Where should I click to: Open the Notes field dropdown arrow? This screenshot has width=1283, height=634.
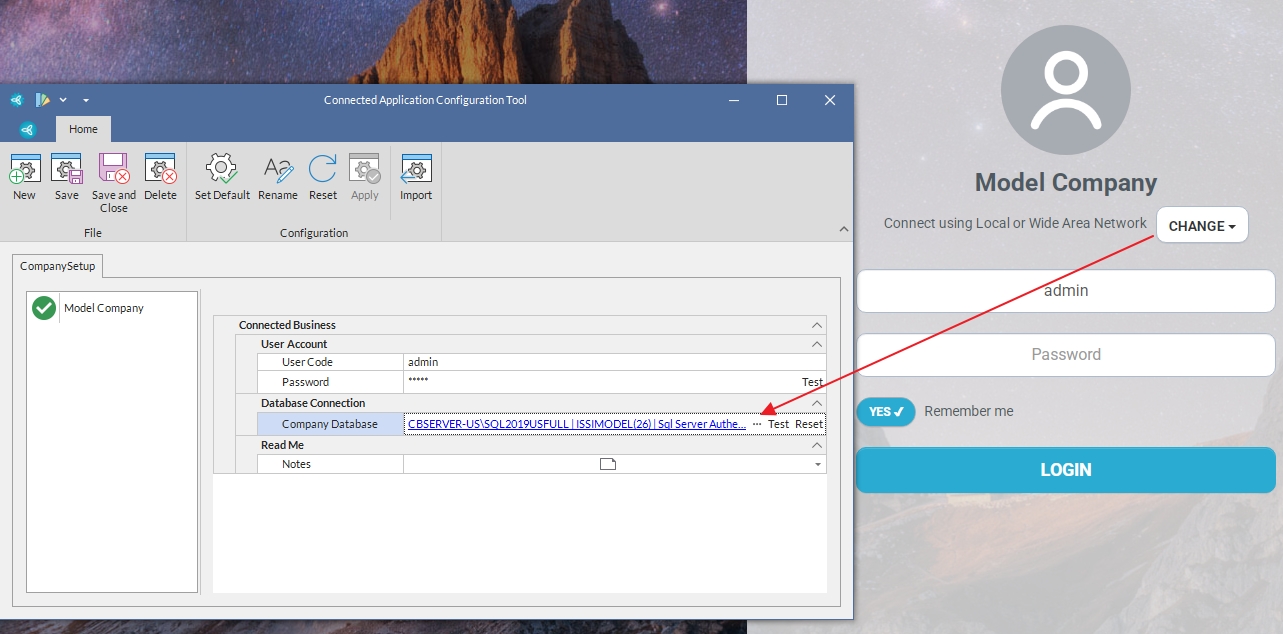click(817, 465)
